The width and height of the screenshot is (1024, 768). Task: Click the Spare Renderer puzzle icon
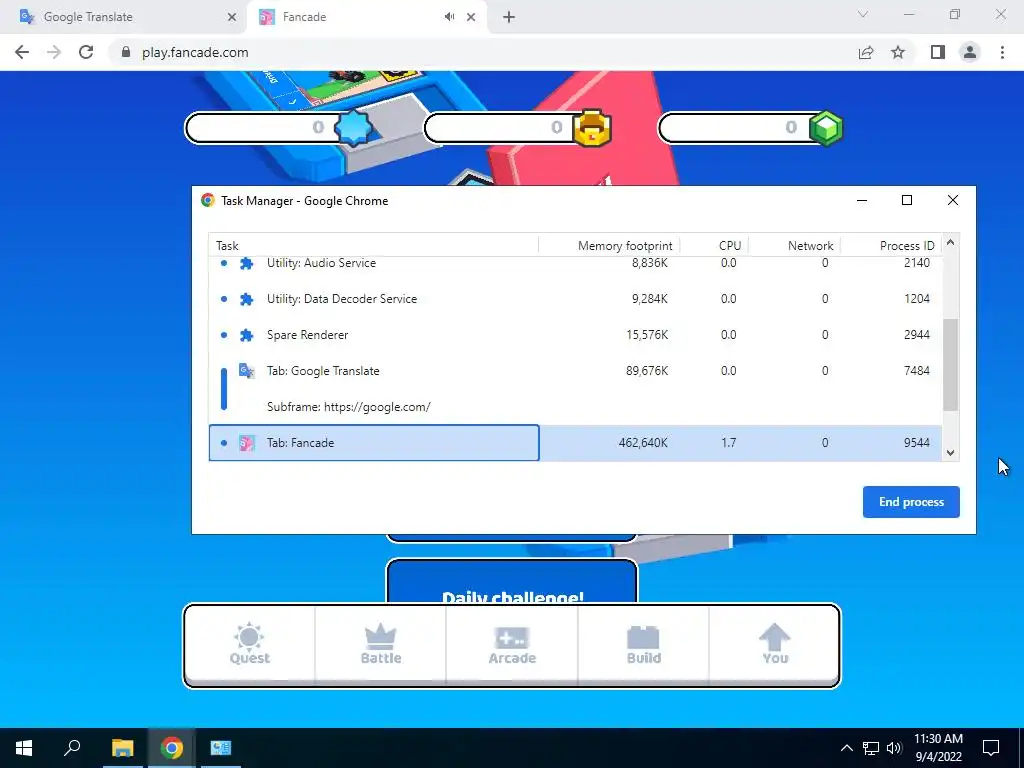pyautogui.click(x=246, y=335)
